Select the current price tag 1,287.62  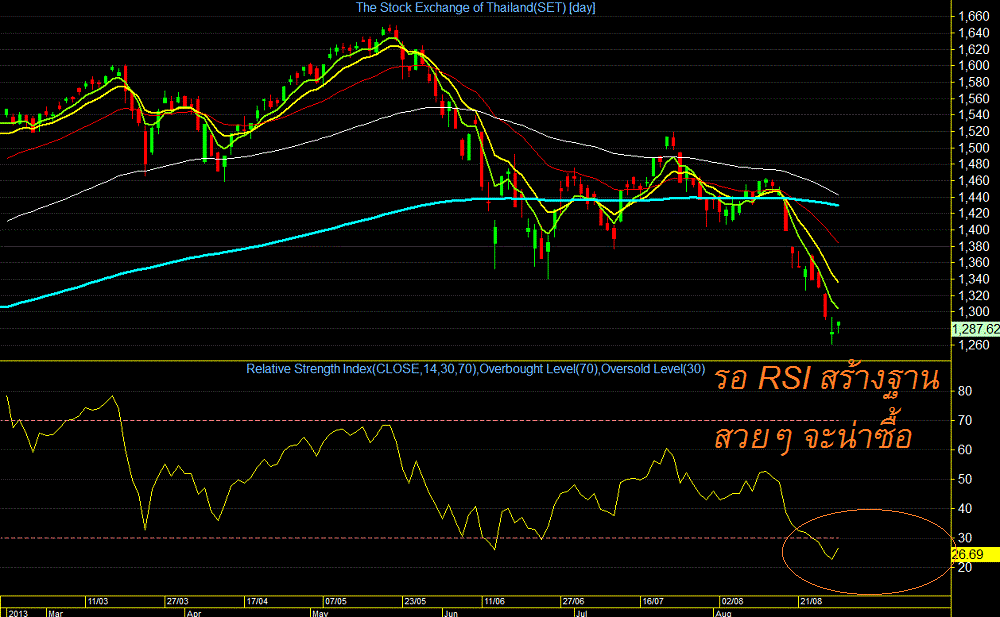(x=975, y=329)
